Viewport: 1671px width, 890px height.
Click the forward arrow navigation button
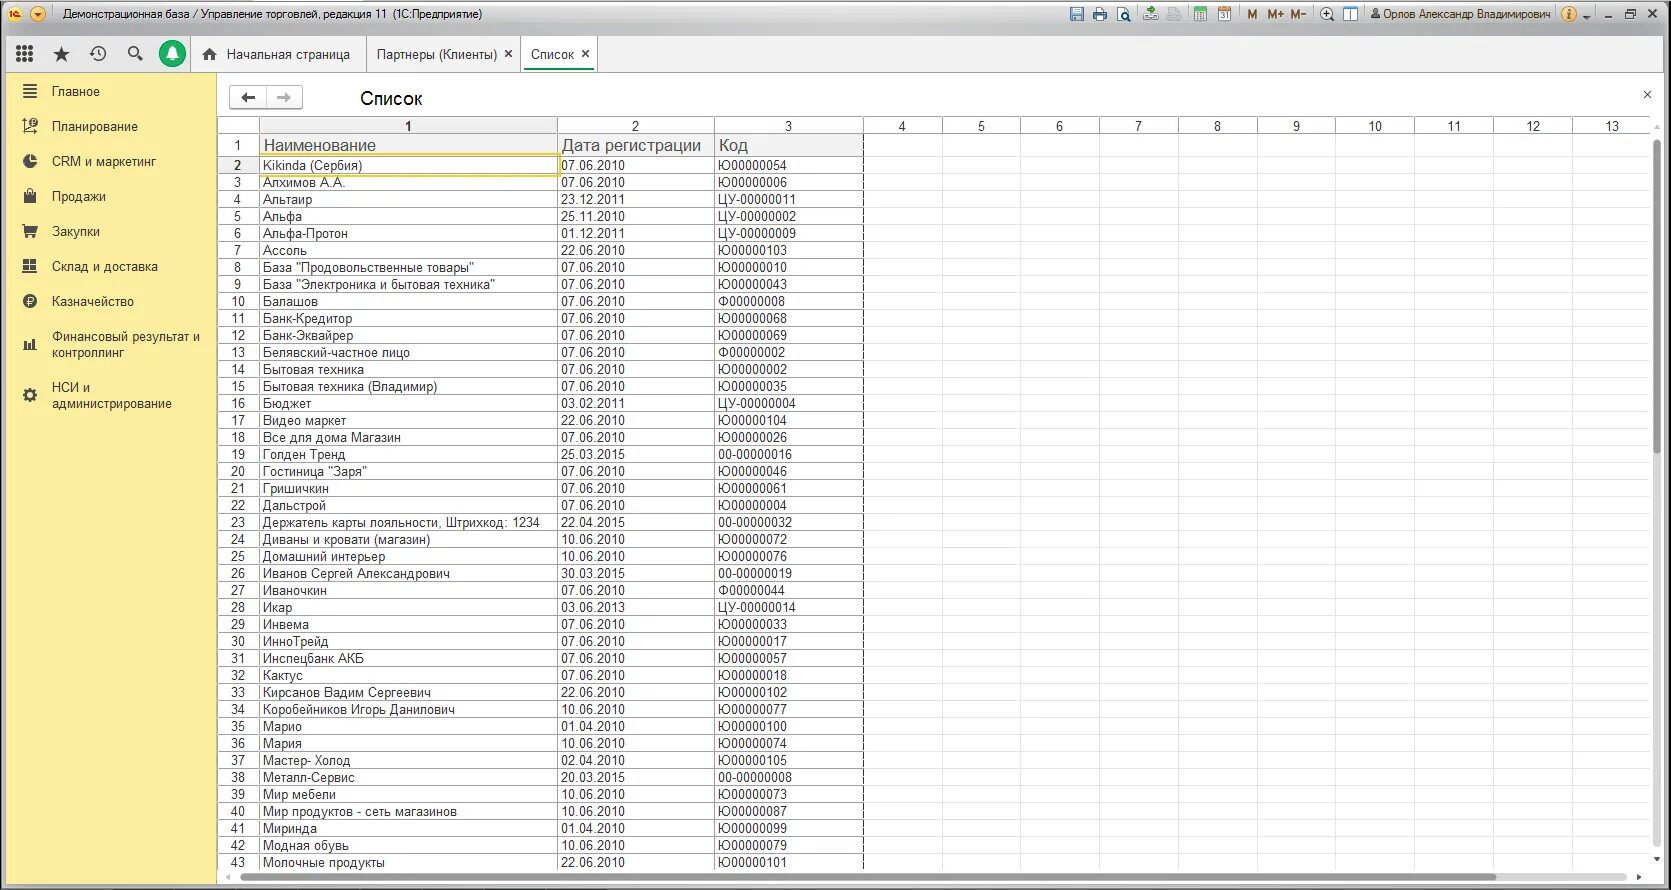pyautogui.click(x=284, y=97)
